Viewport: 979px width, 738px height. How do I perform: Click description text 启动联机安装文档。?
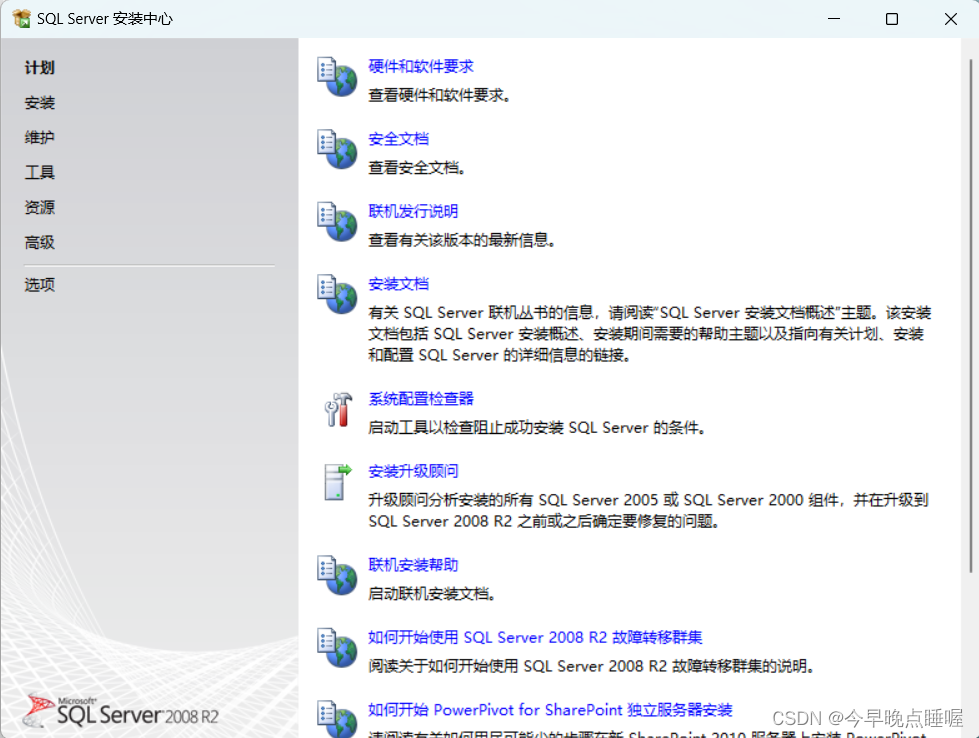pyautogui.click(x=432, y=593)
